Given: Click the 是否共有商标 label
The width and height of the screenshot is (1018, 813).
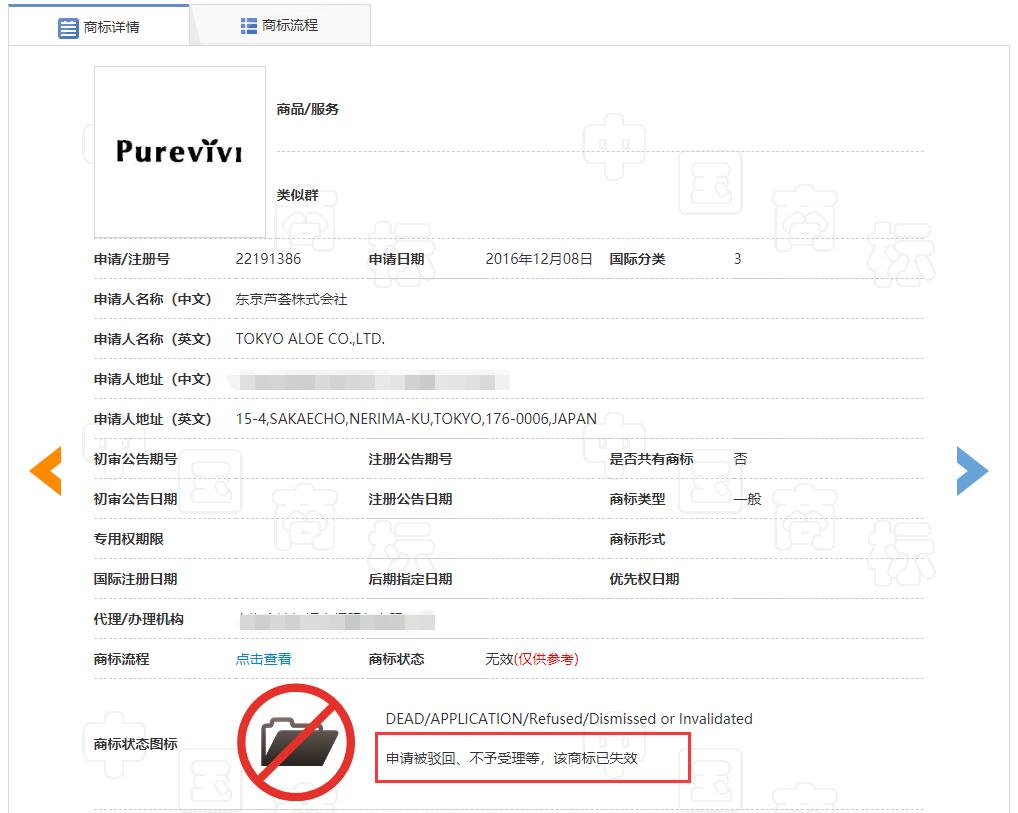Looking at the screenshot, I should pyautogui.click(x=651, y=459).
